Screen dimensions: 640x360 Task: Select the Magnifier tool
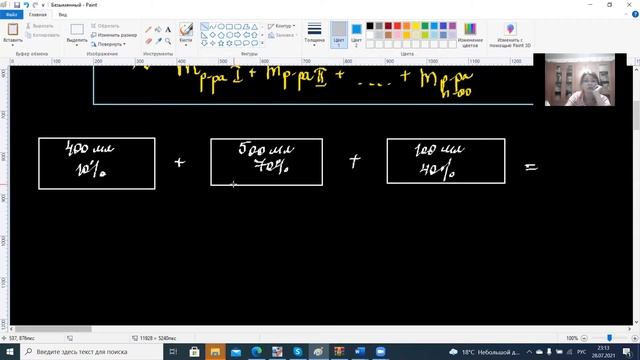point(168,41)
